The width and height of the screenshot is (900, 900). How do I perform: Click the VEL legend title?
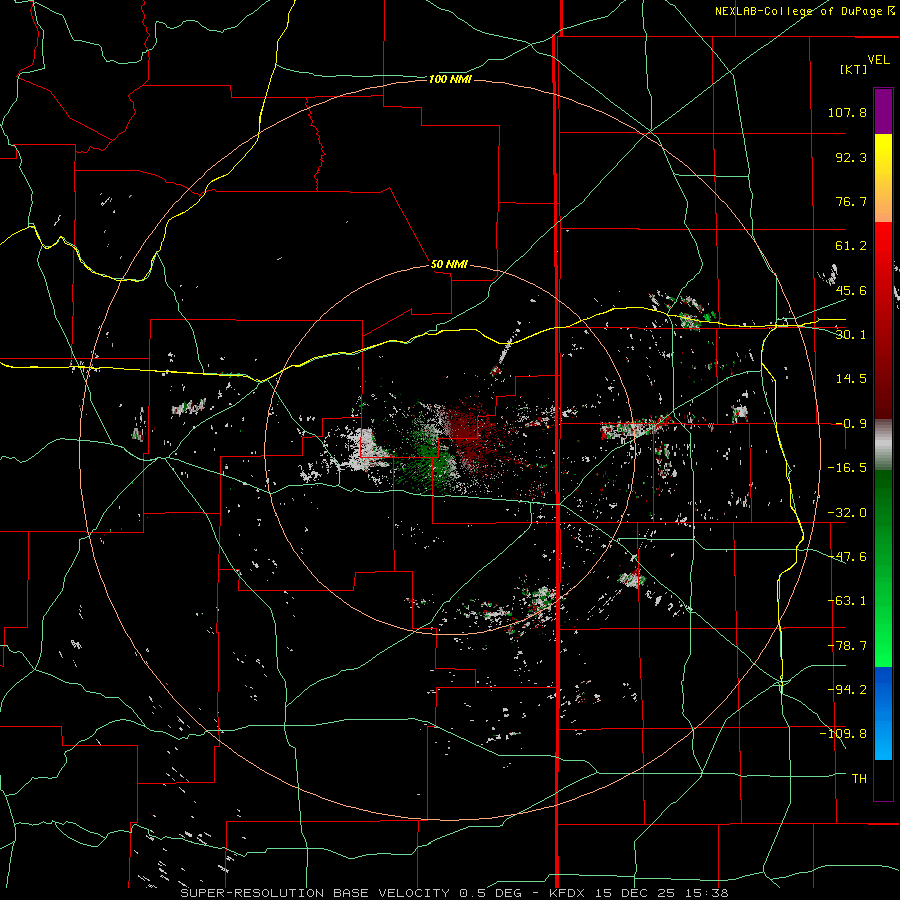(x=878, y=60)
